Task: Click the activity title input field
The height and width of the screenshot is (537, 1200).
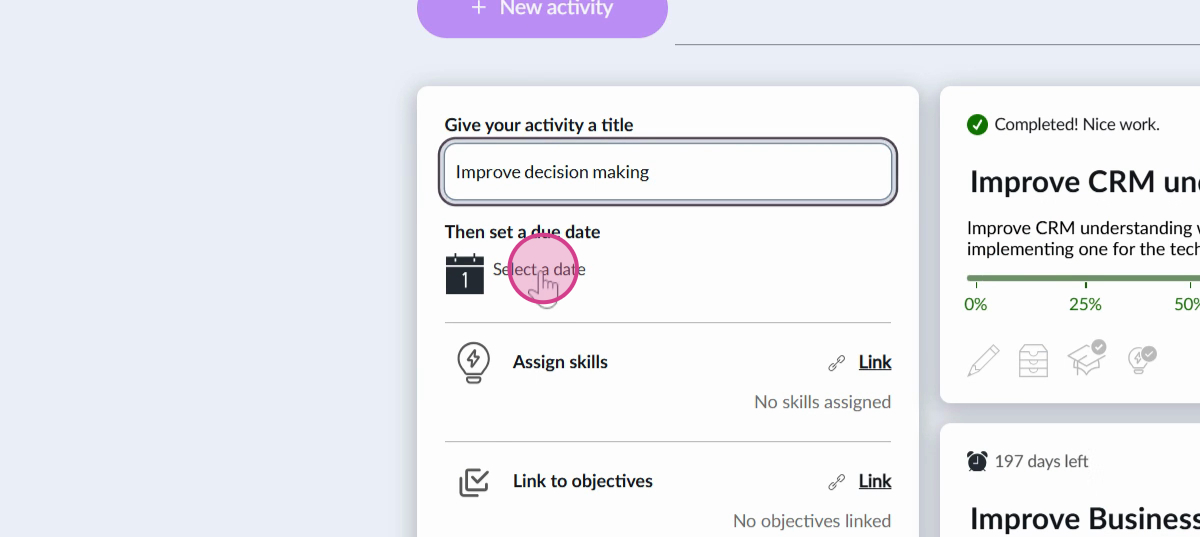Action: 667,172
